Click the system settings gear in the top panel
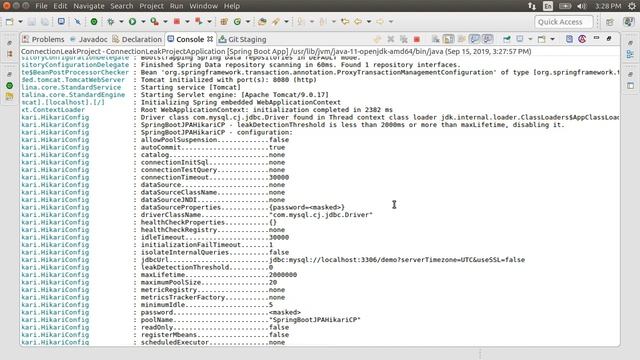This screenshot has height=360, width=640. pos(631,6)
